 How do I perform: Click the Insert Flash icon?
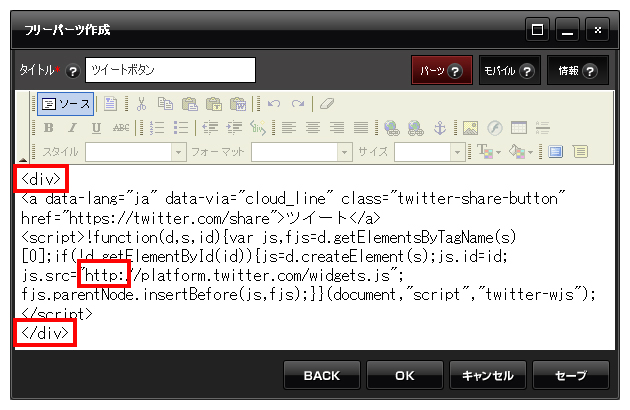point(495,128)
